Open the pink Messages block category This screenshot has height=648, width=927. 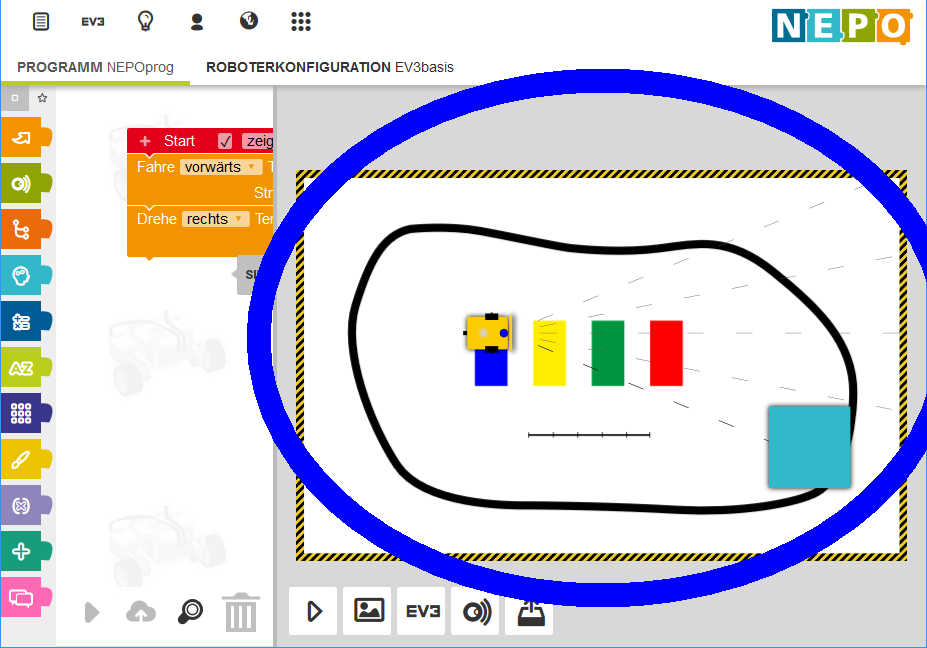(x=25, y=597)
